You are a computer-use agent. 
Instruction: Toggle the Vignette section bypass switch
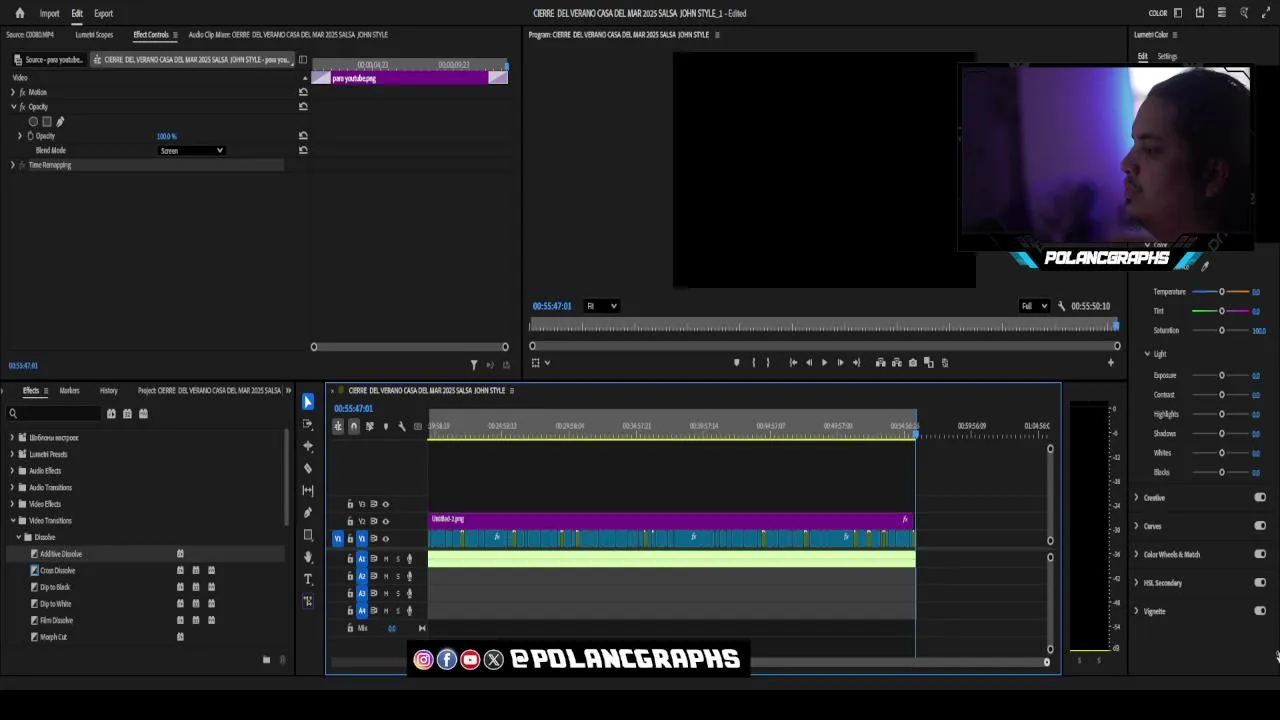pyautogui.click(x=1260, y=610)
